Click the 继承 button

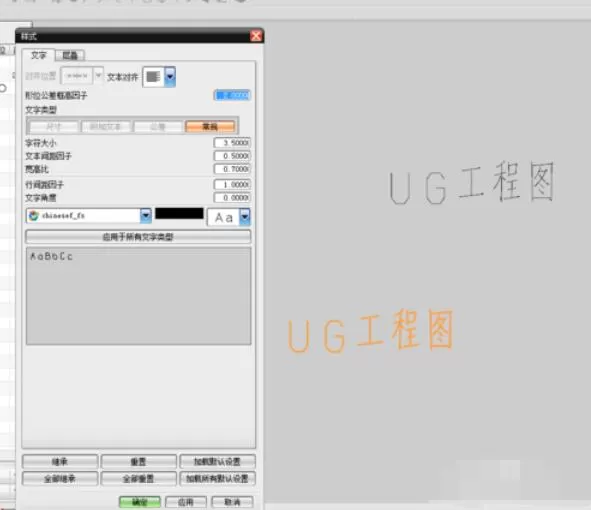click(x=60, y=461)
